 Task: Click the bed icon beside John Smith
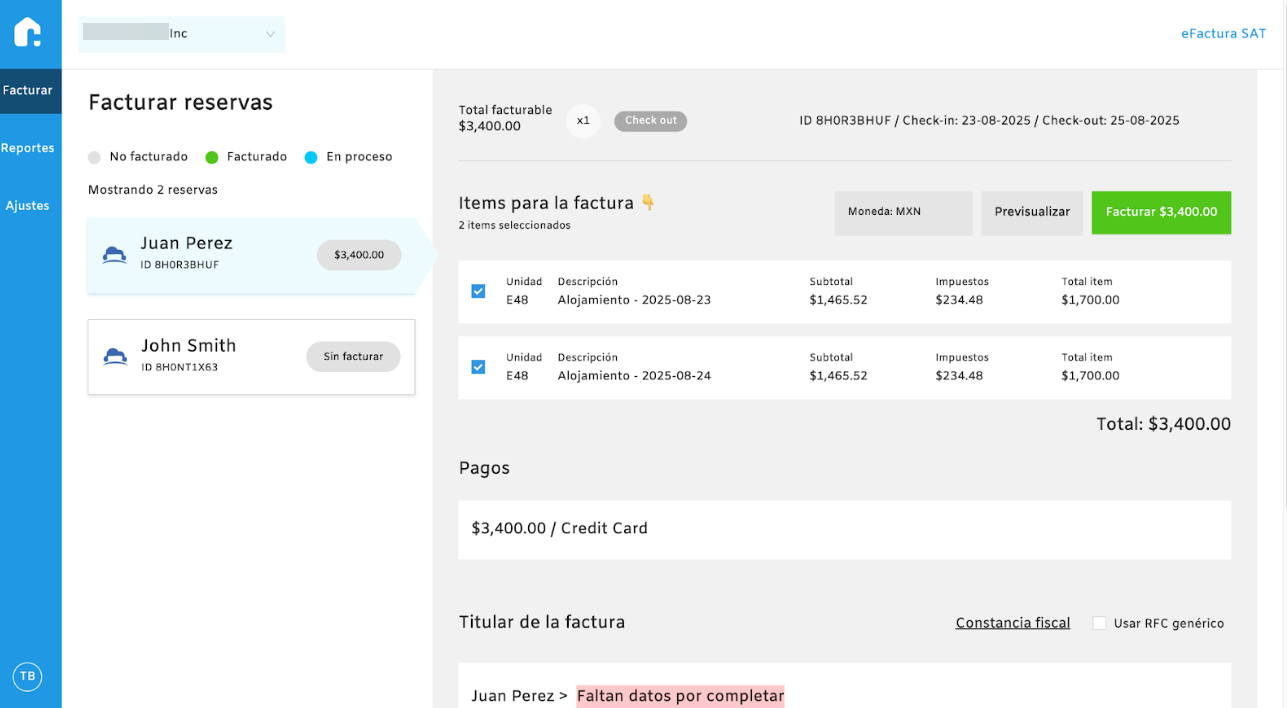[x=115, y=357]
